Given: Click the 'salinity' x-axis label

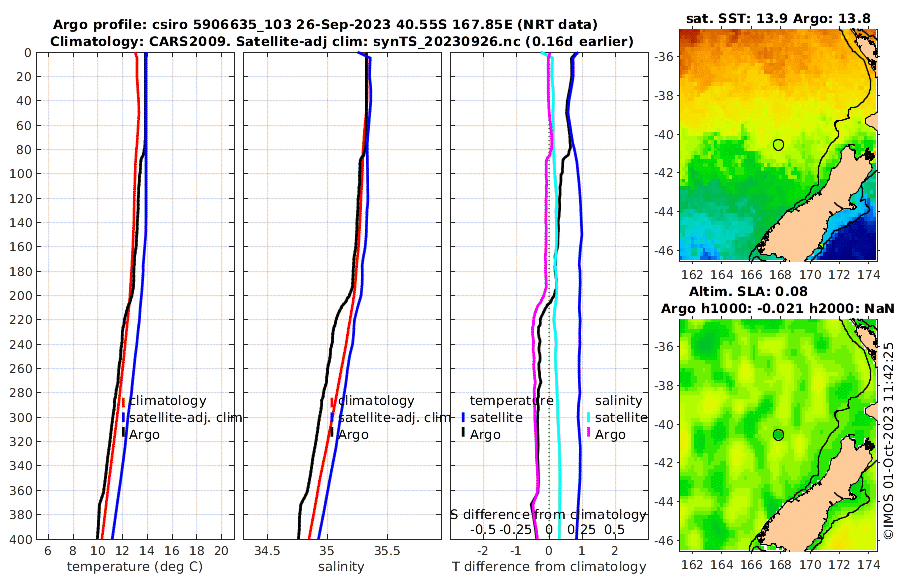Looking at the screenshot, I should pyautogui.click(x=341, y=567).
